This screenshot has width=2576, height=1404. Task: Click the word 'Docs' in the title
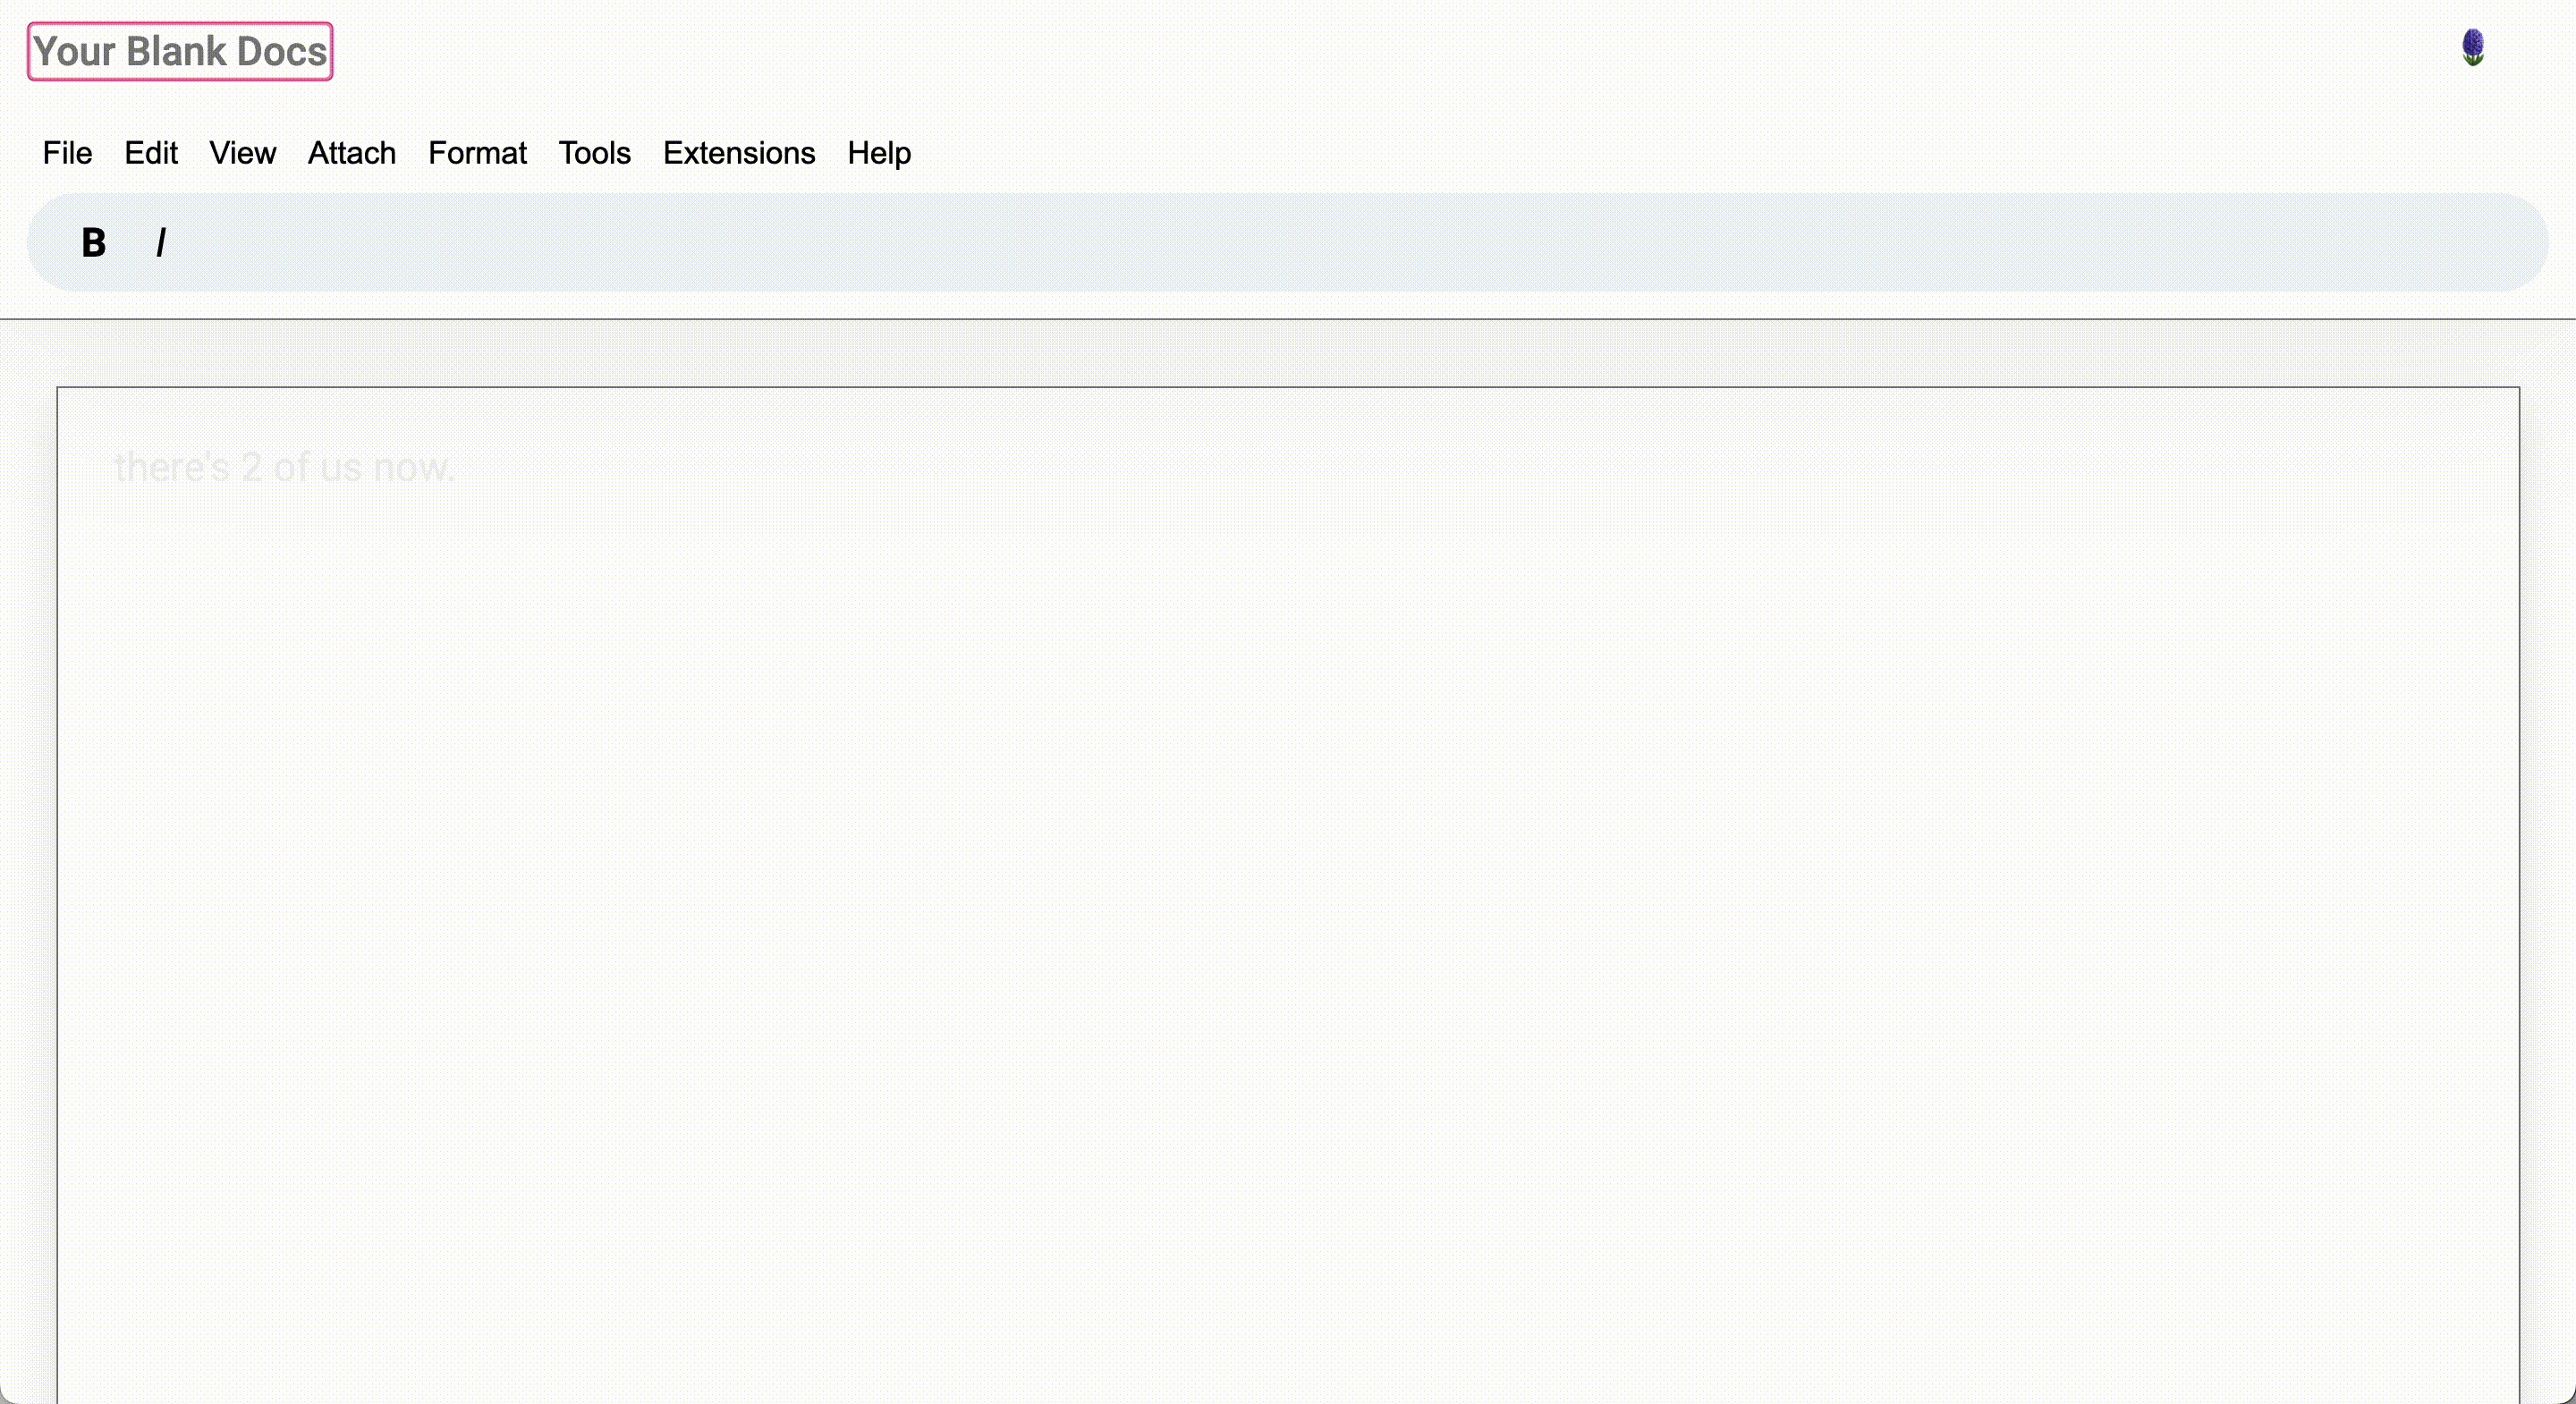point(282,52)
